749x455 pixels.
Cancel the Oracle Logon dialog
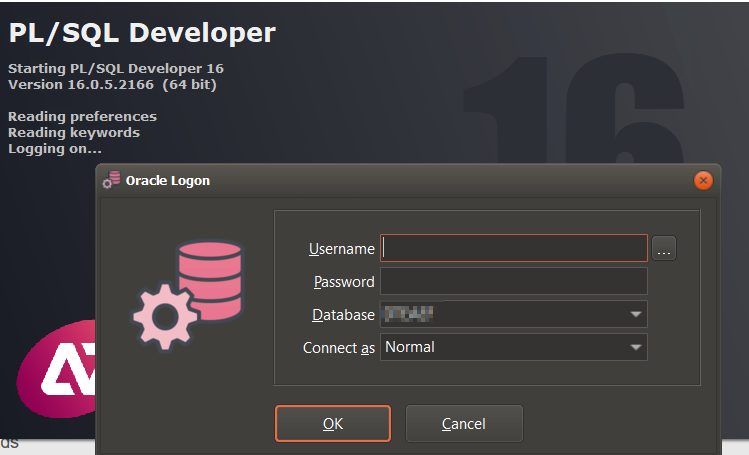tap(464, 423)
